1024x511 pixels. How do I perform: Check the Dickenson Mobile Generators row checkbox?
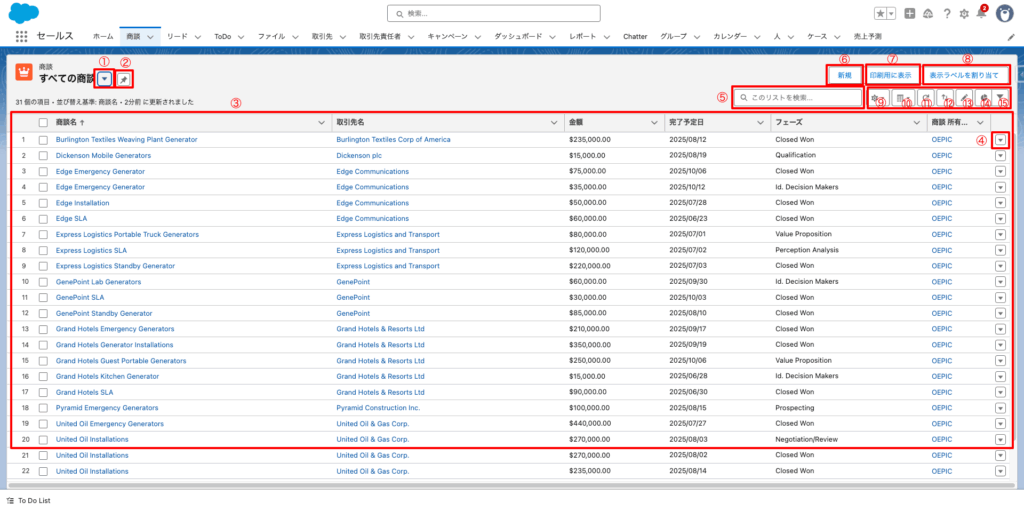(x=43, y=156)
